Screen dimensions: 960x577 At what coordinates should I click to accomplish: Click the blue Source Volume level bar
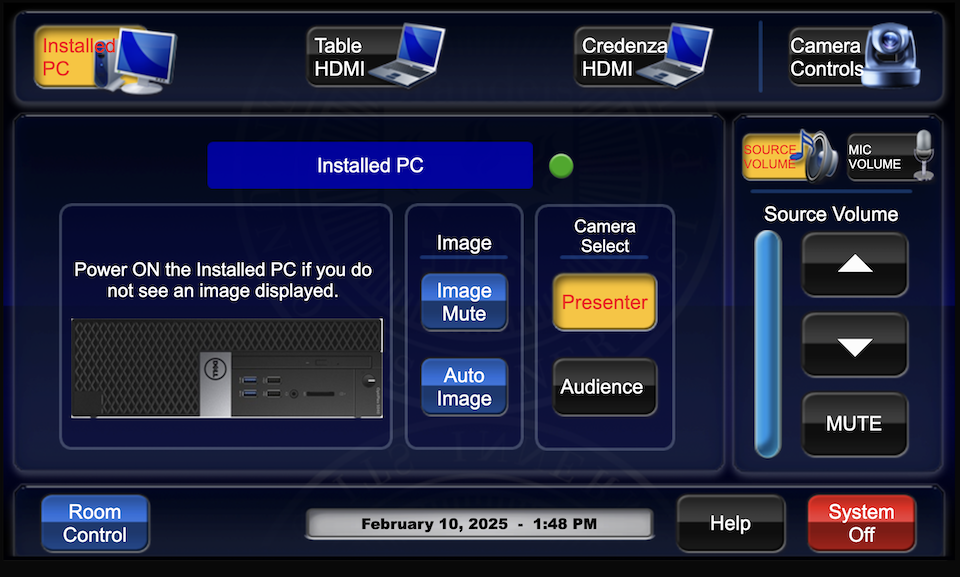click(766, 345)
